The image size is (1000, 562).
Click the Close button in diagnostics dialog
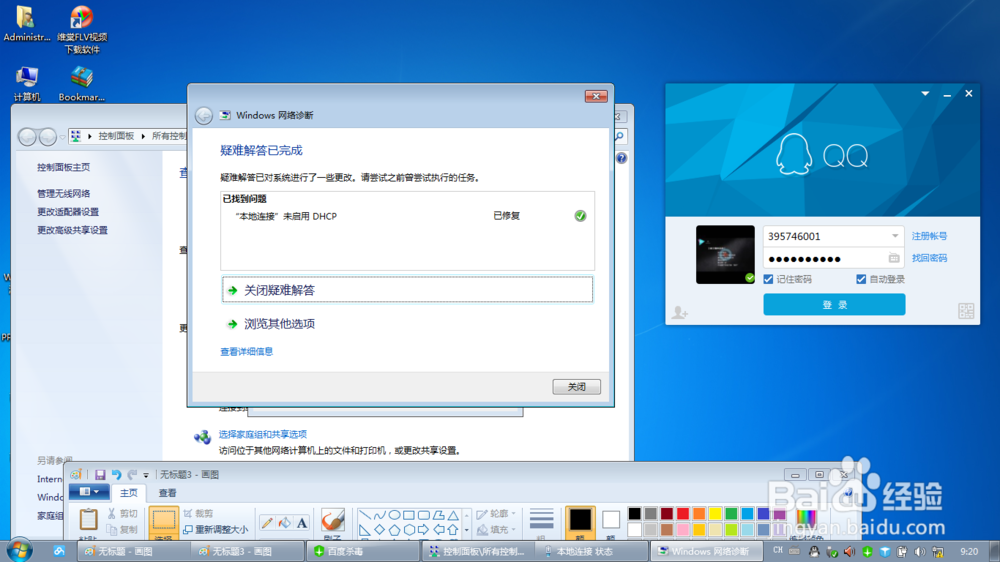click(x=576, y=387)
